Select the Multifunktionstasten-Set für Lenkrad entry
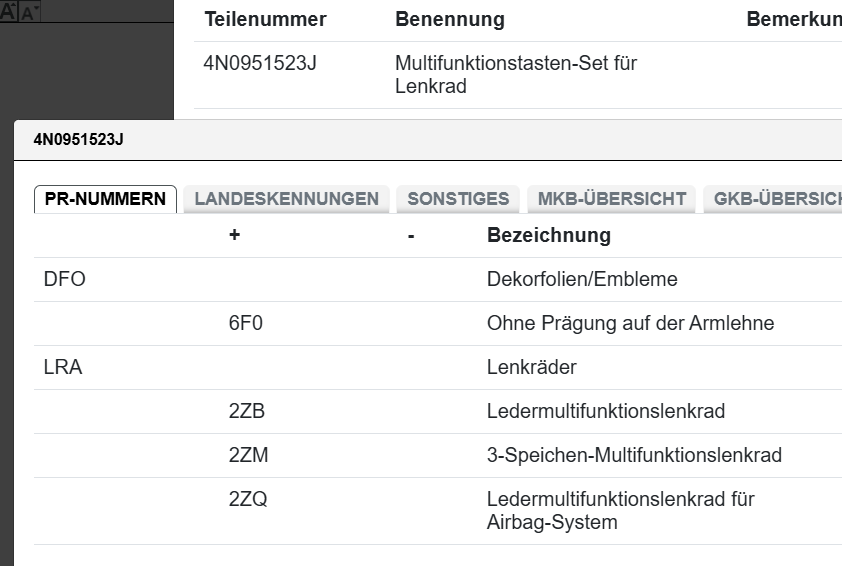842x566 pixels. click(516, 75)
